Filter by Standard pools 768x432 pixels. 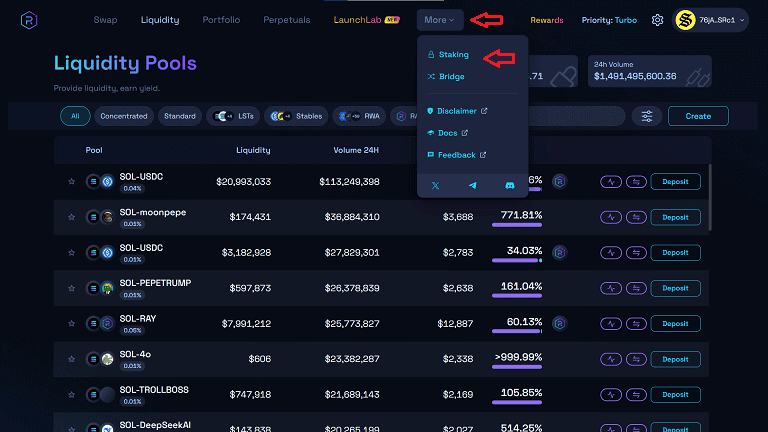[180, 116]
